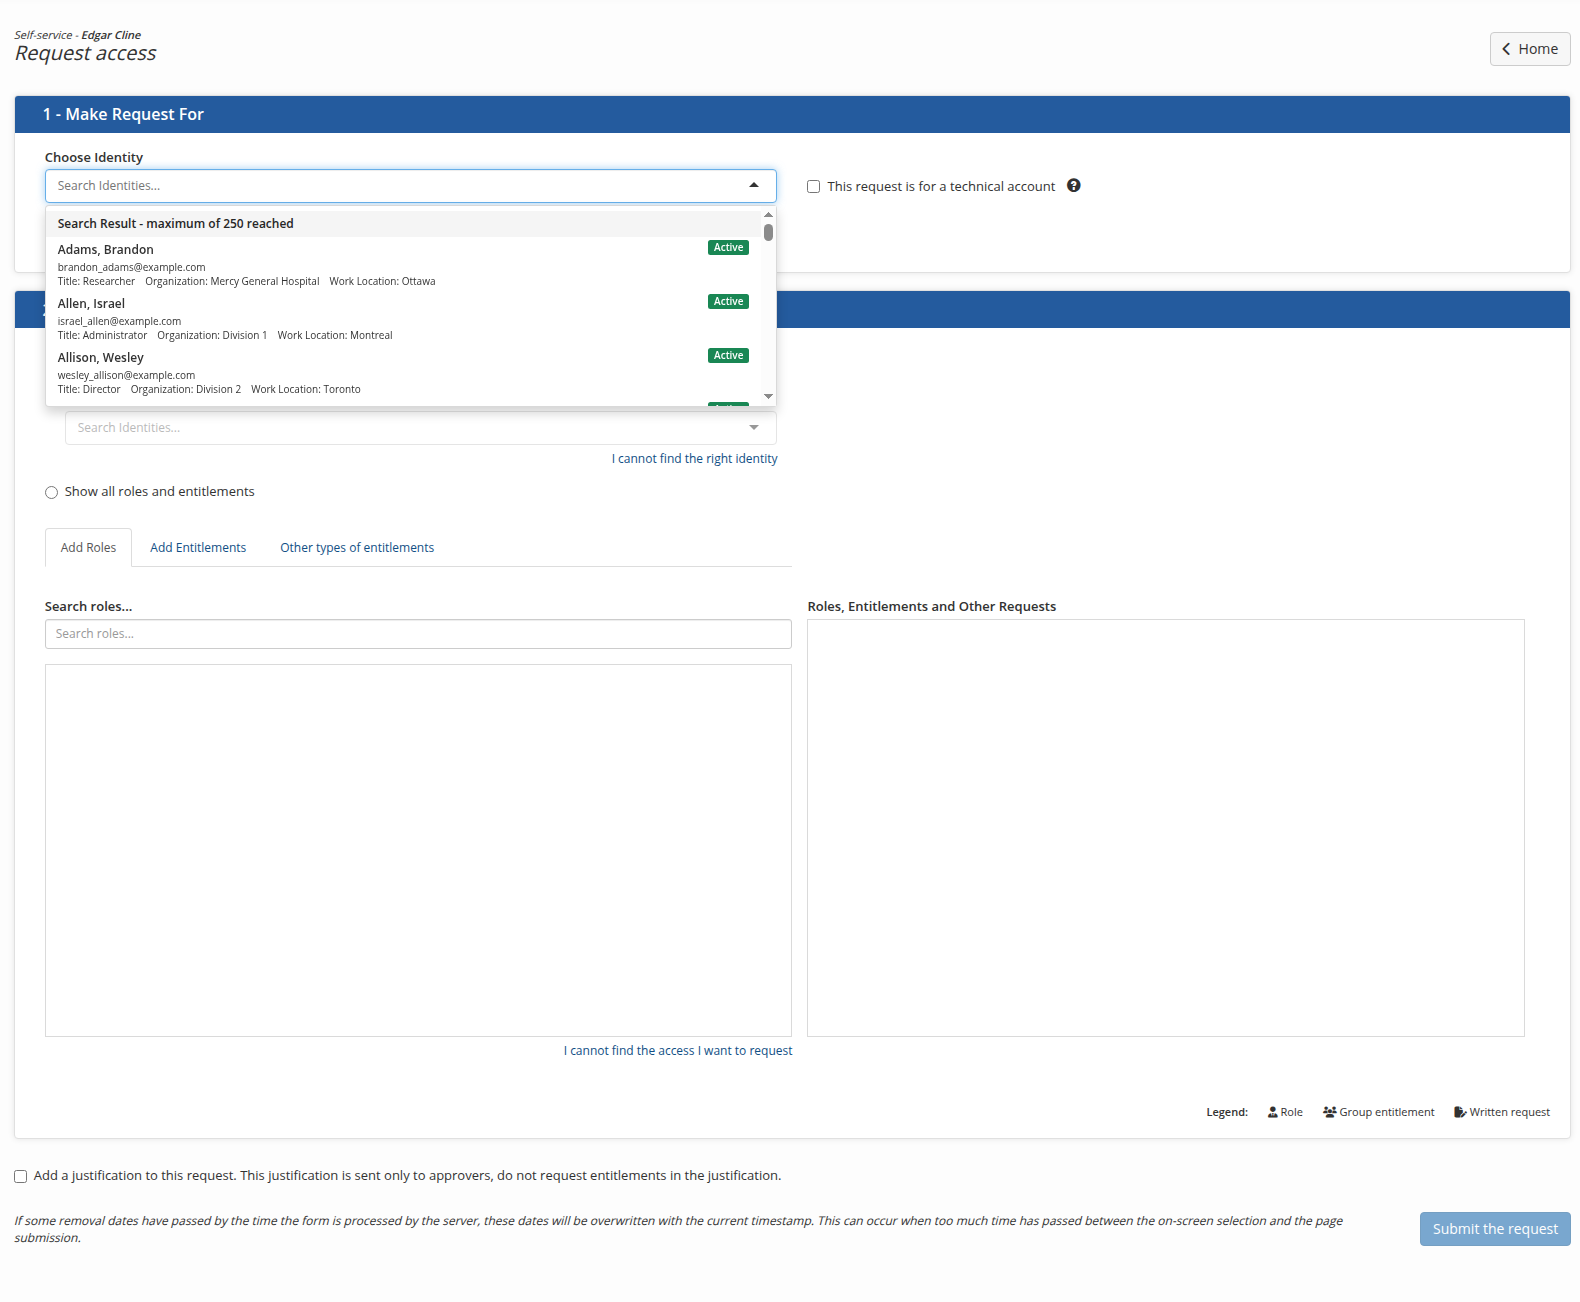The width and height of the screenshot is (1580, 1302).
Task: Switch to the Add Roles tab
Action: (88, 547)
